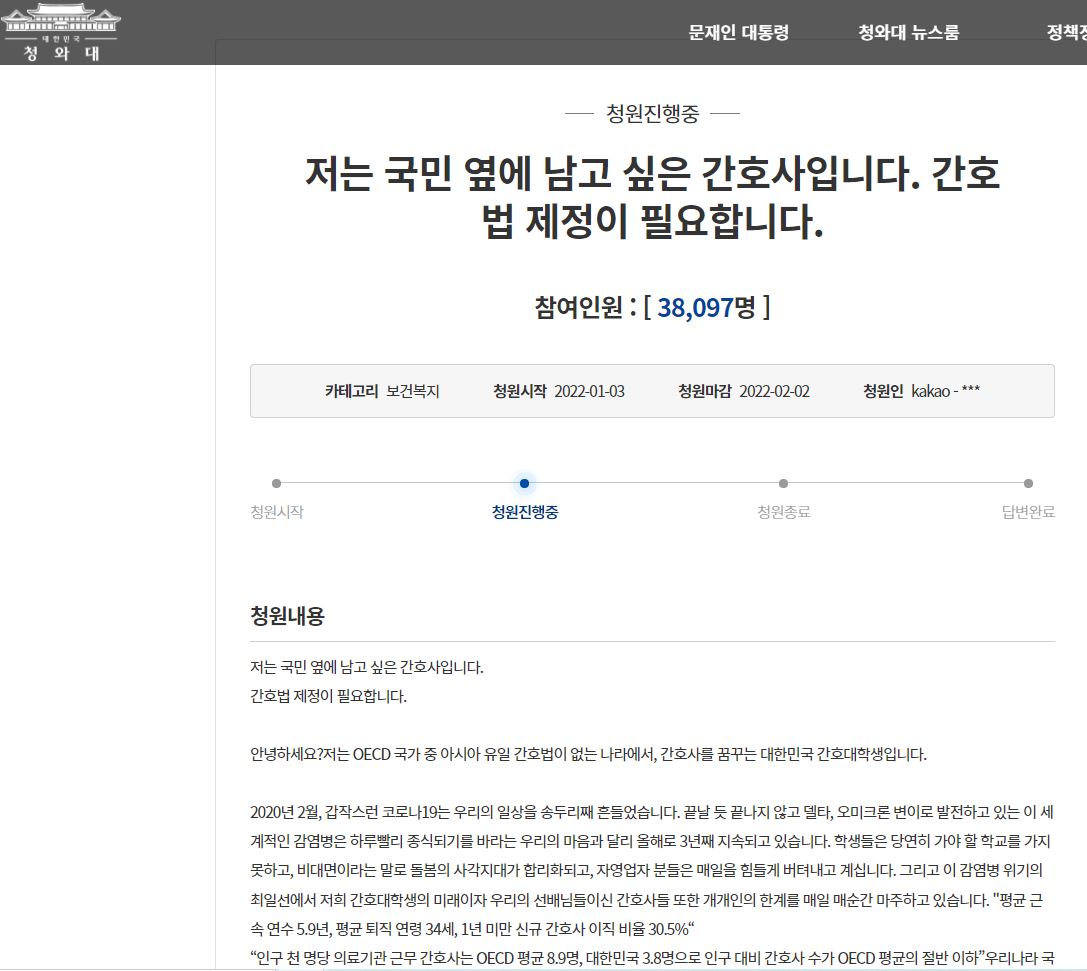Click the 청원시작 progress step dot
This screenshot has width=1087, height=971.
pos(277,484)
